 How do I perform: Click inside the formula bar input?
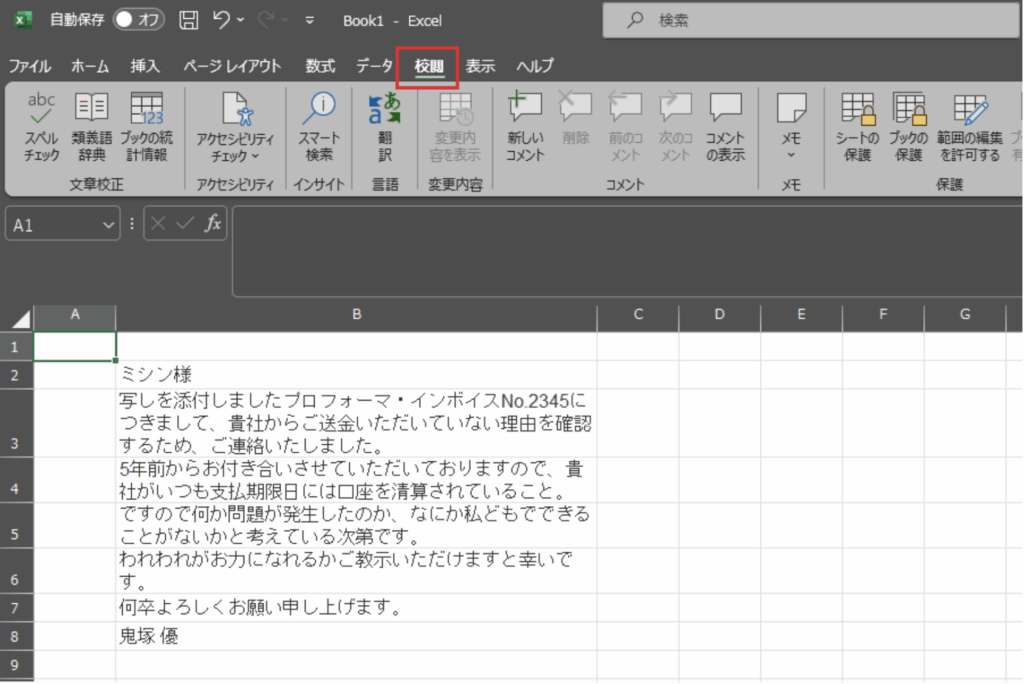627,252
